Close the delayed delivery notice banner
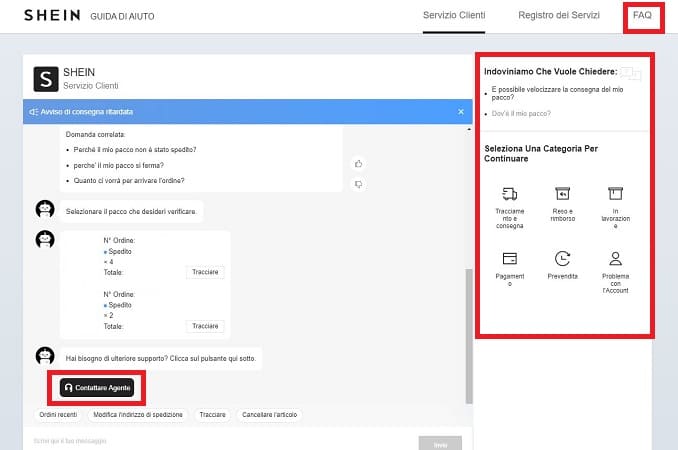 (461, 112)
